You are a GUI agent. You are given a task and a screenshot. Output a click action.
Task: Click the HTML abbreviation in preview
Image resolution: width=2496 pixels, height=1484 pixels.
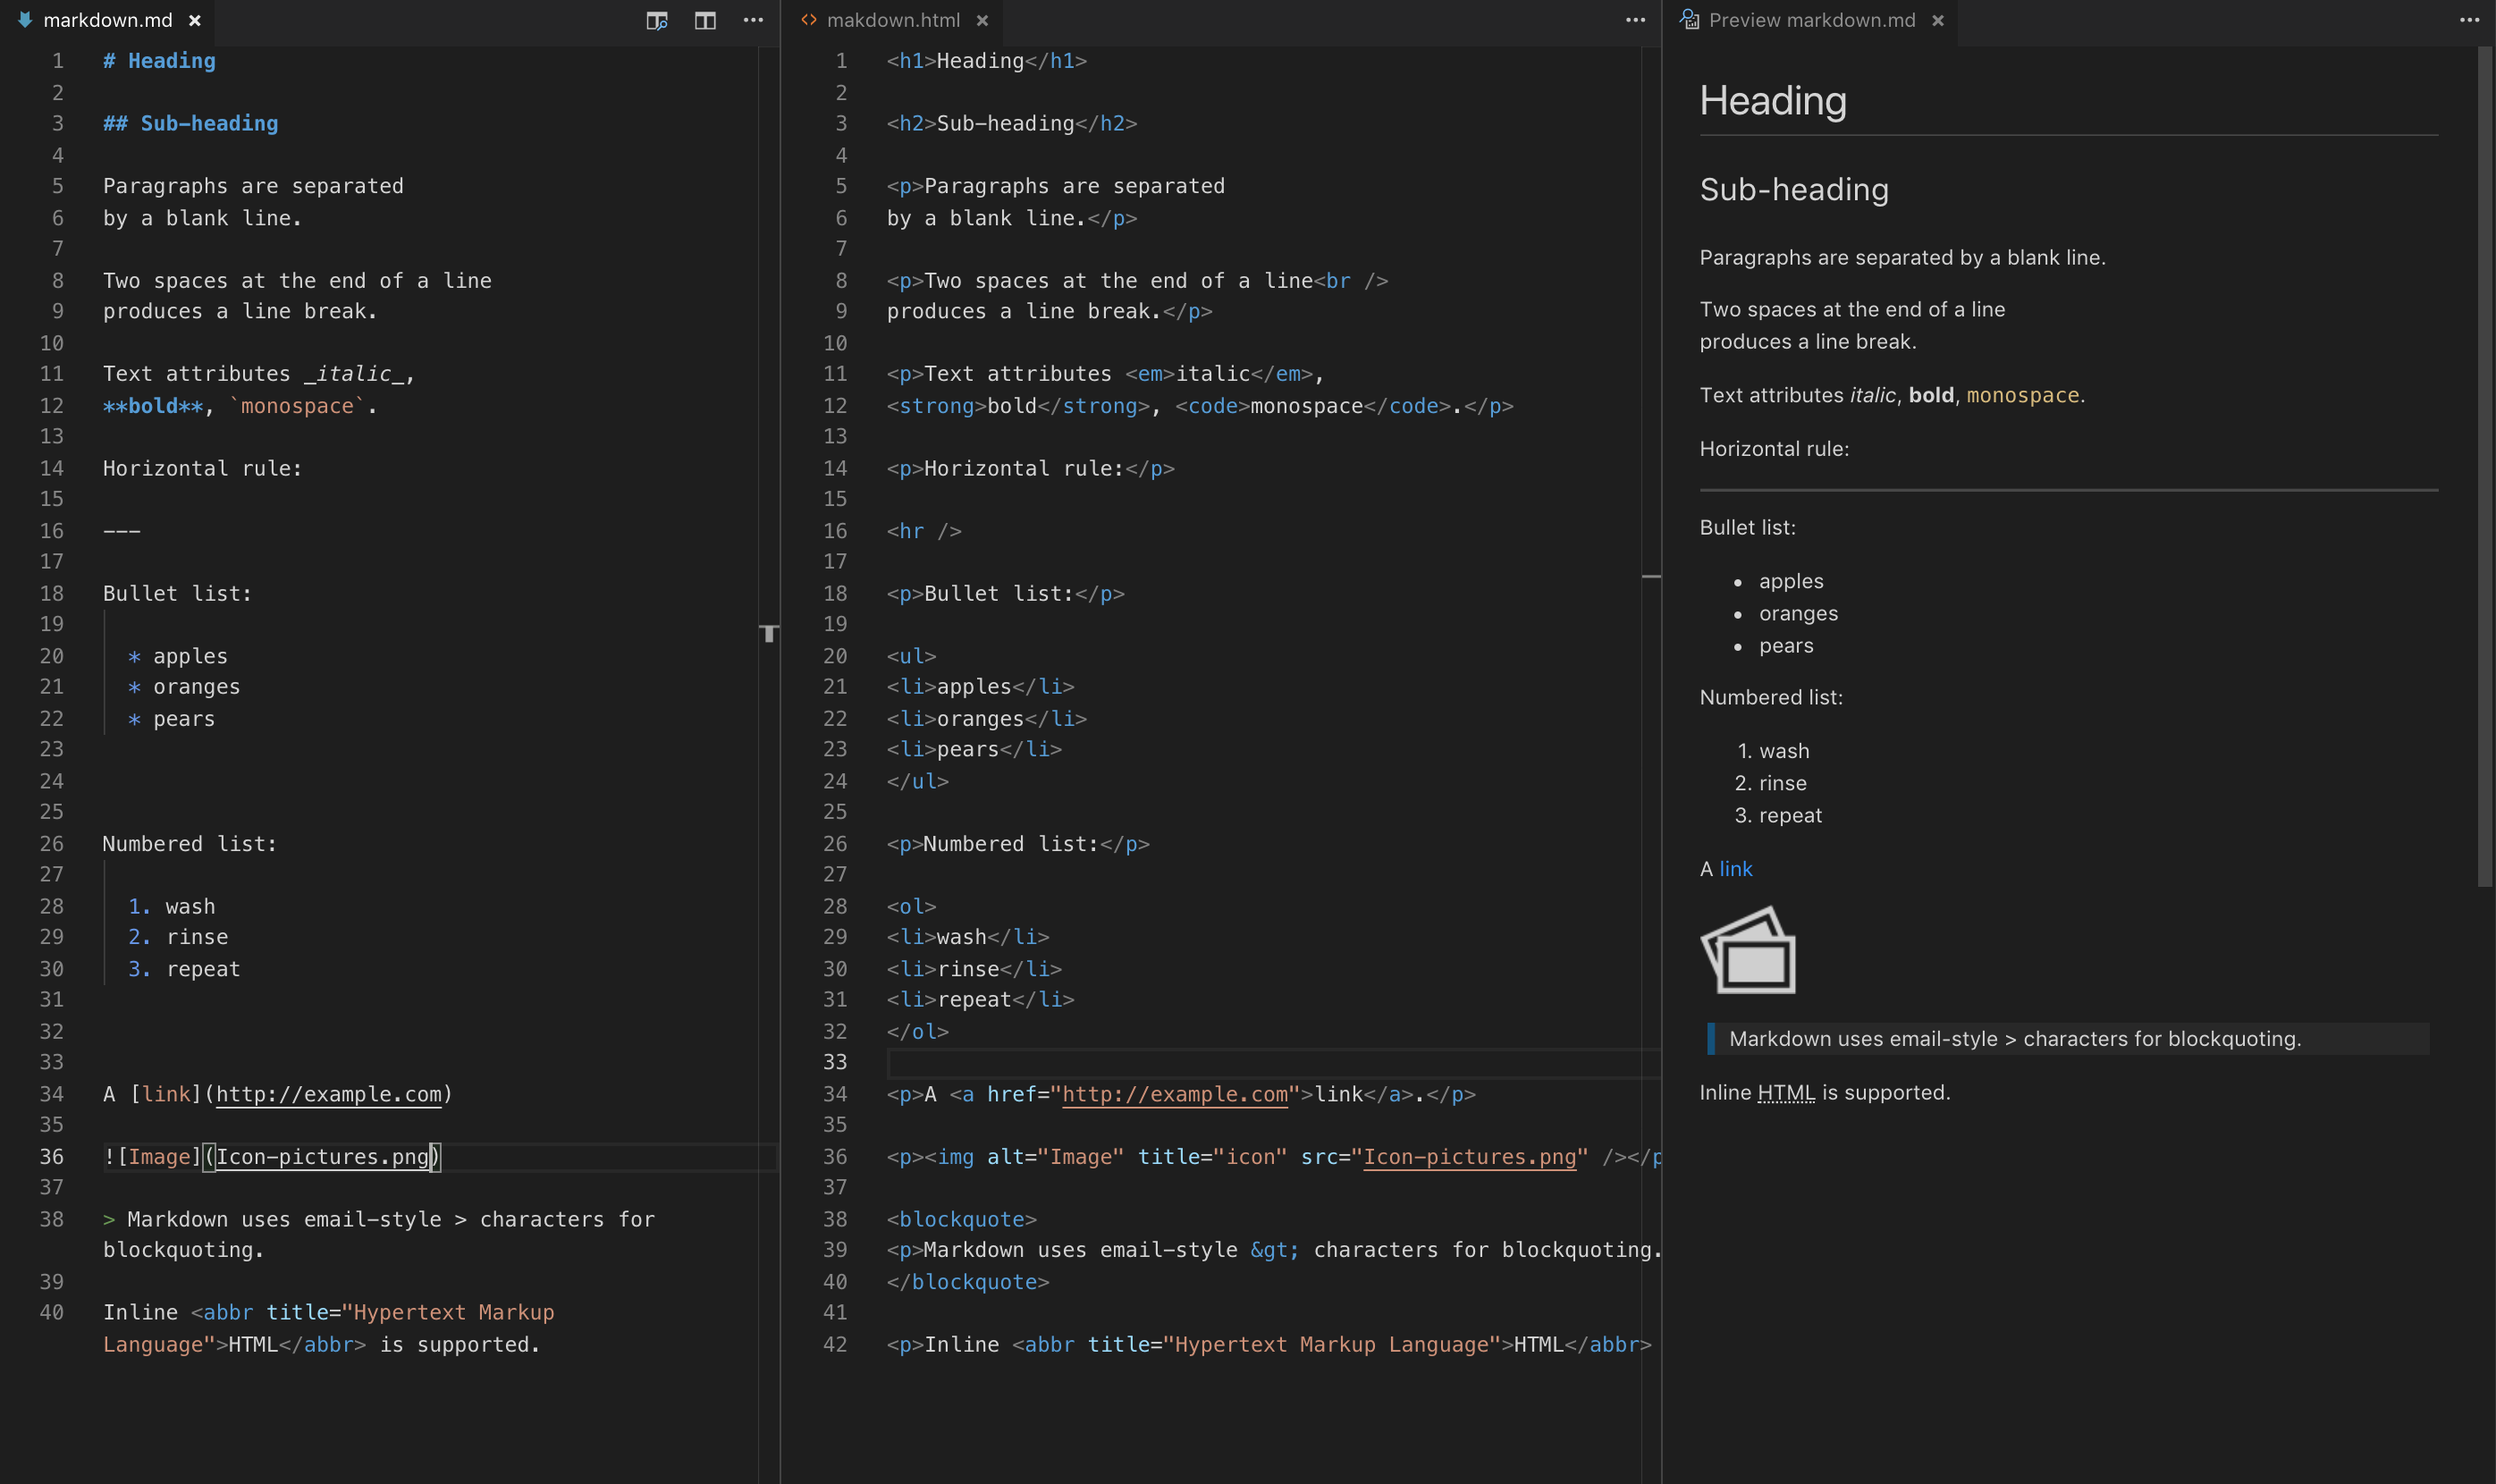[1786, 1092]
